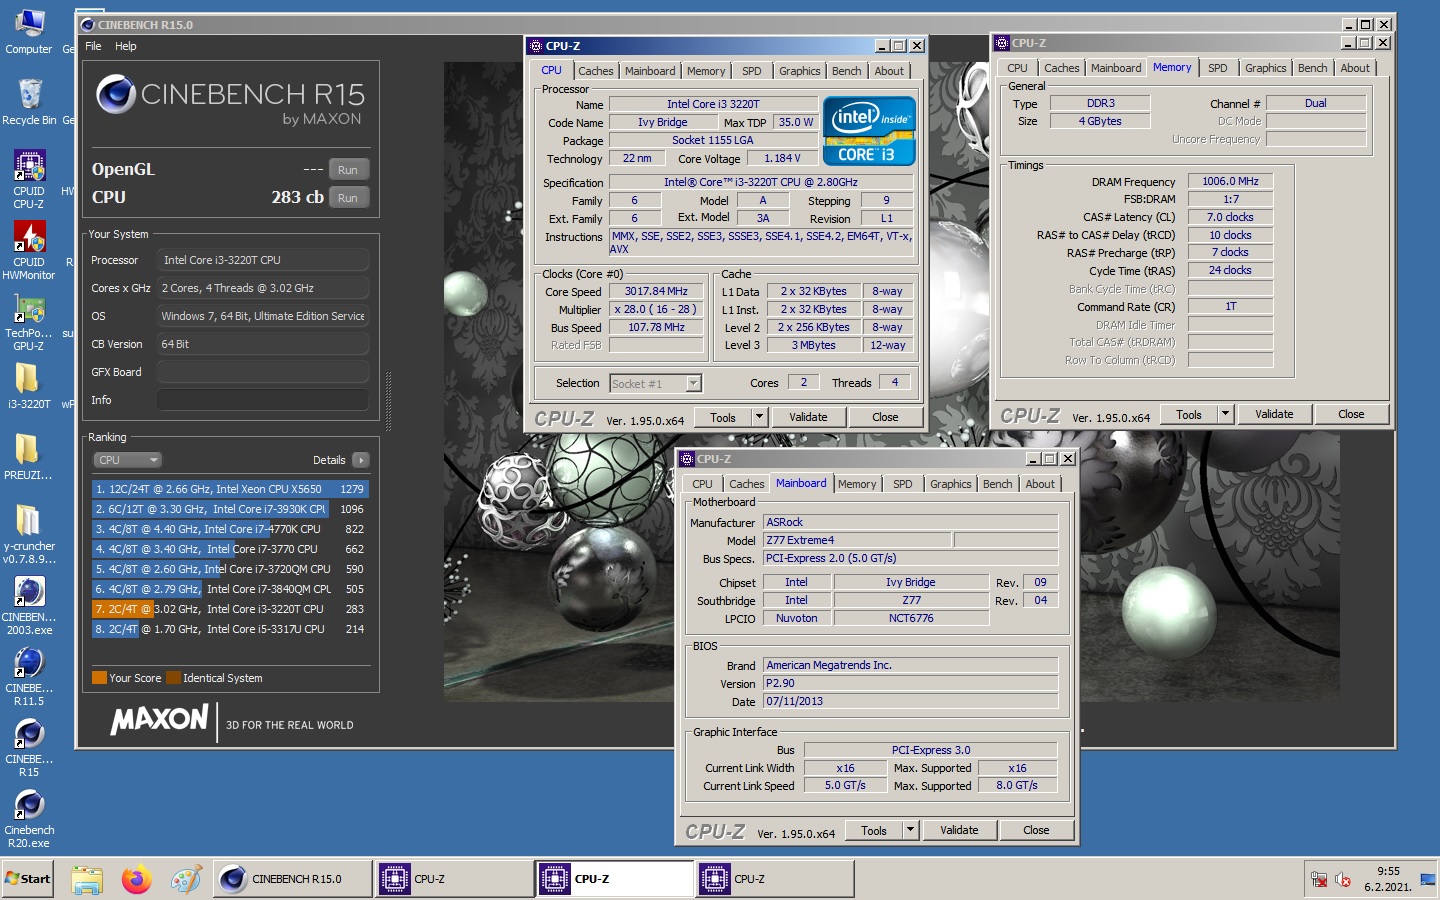1440x900 pixels.
Task: Open Tools dropdown arrow in CPU tab window
Action: point(759,417)
